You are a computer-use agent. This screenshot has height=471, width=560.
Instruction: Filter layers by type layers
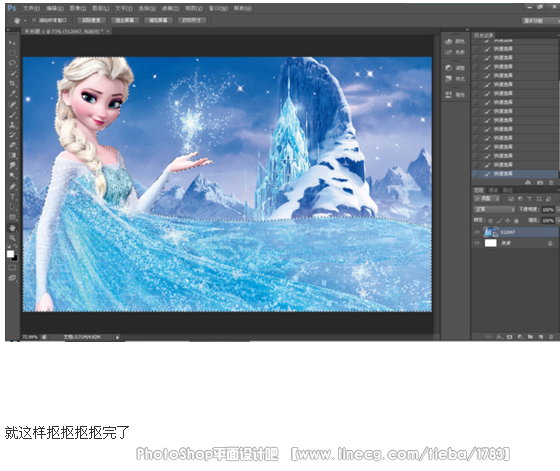click(529, 199)
